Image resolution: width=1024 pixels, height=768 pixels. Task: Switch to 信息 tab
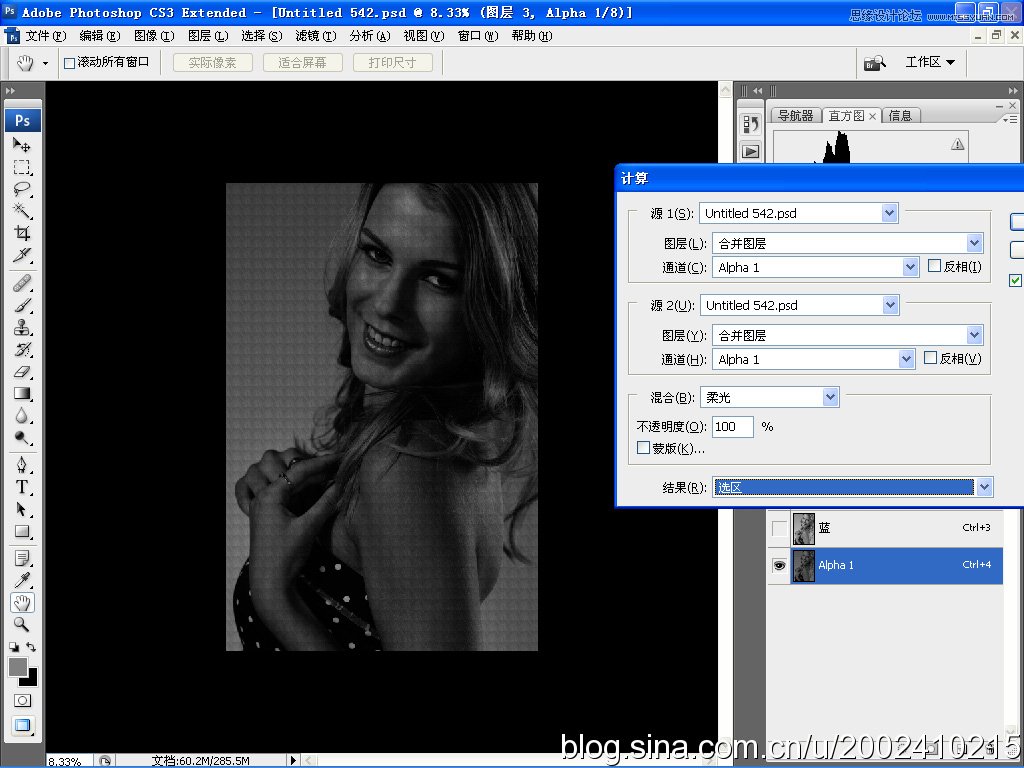[901, 116]
